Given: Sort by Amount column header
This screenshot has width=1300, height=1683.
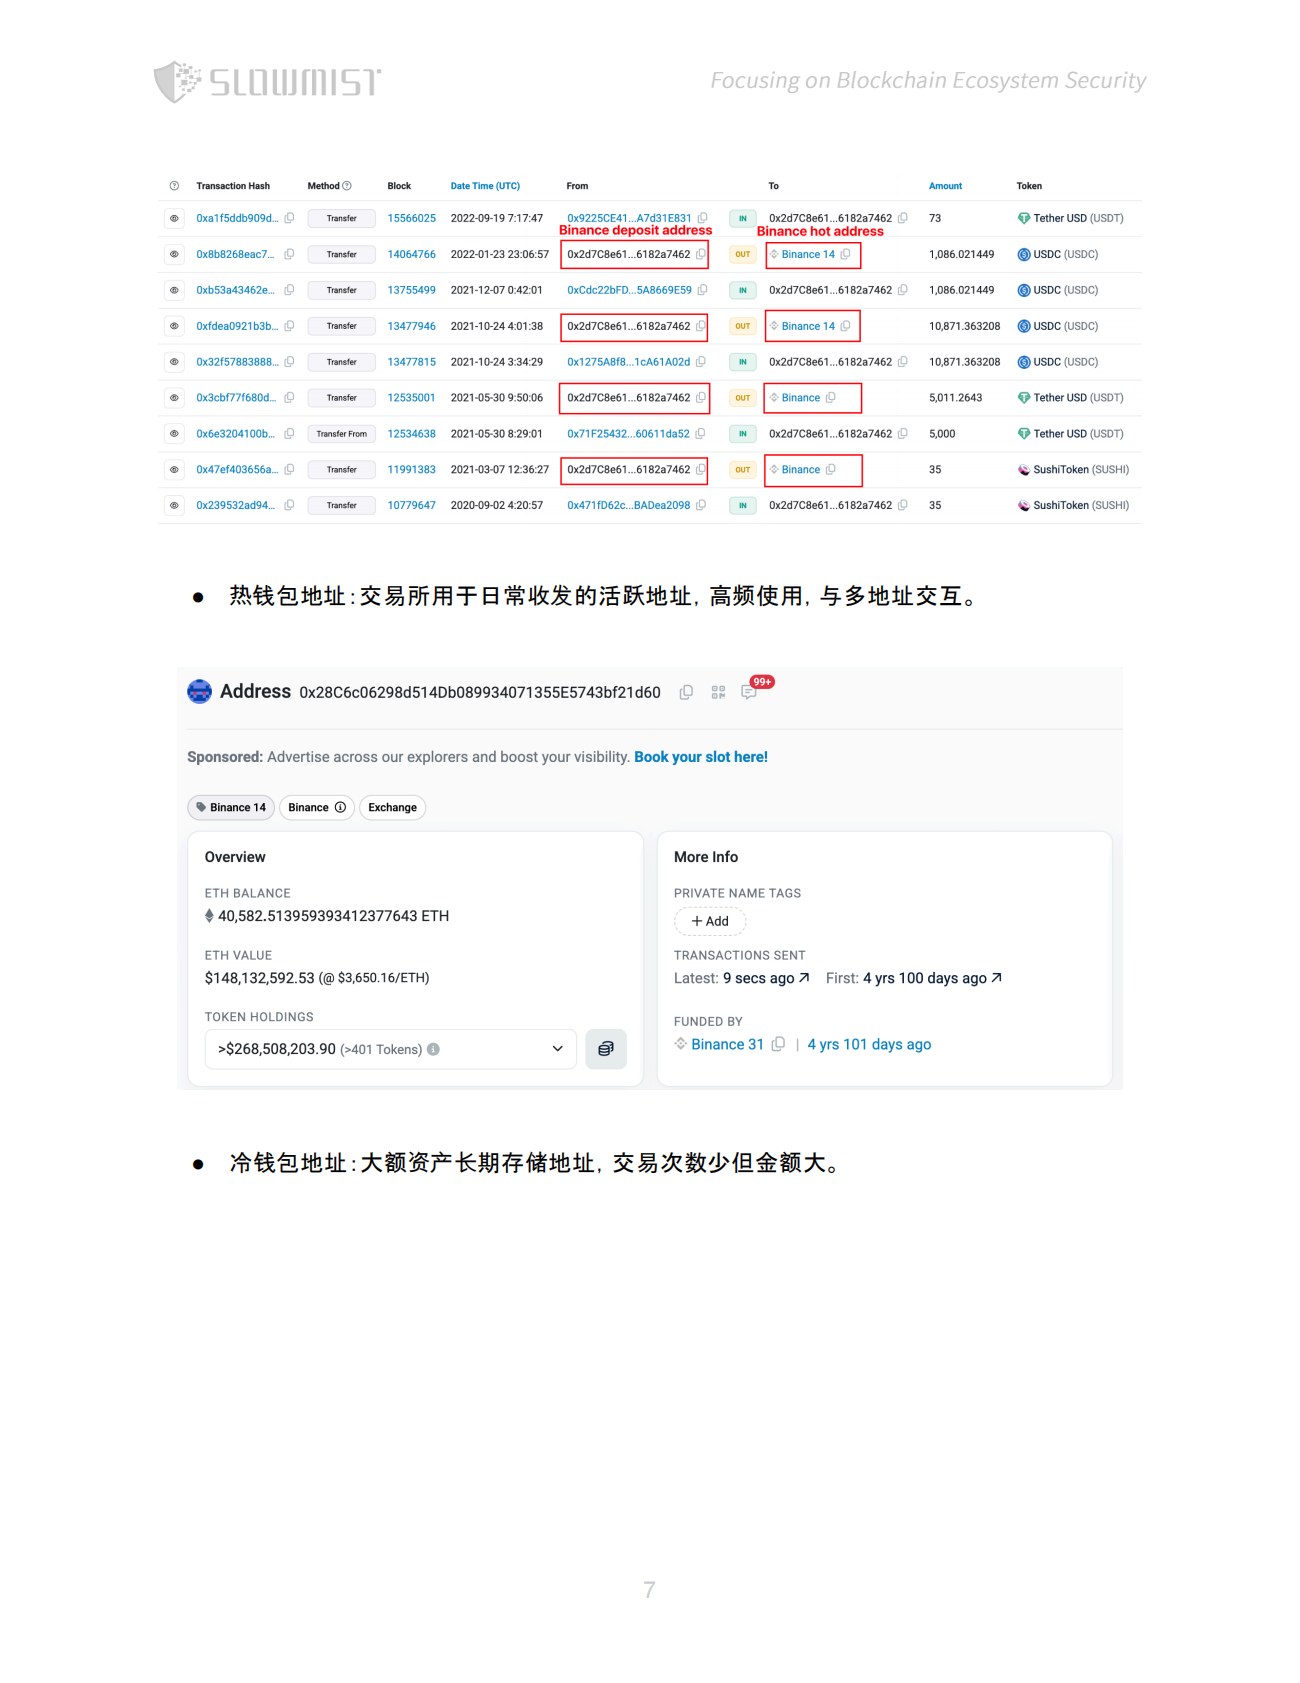Looking at the screenshot, I should tap(945, 186).
